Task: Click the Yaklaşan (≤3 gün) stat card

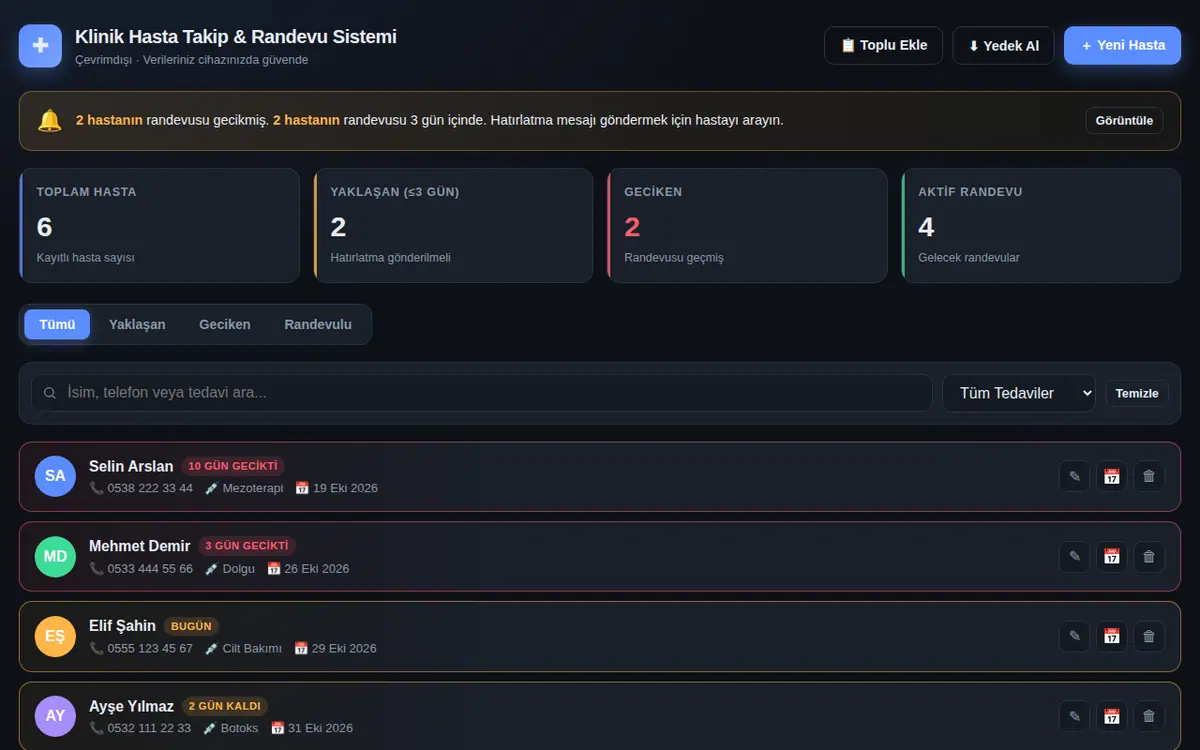Action: click(x=453, y=225)
